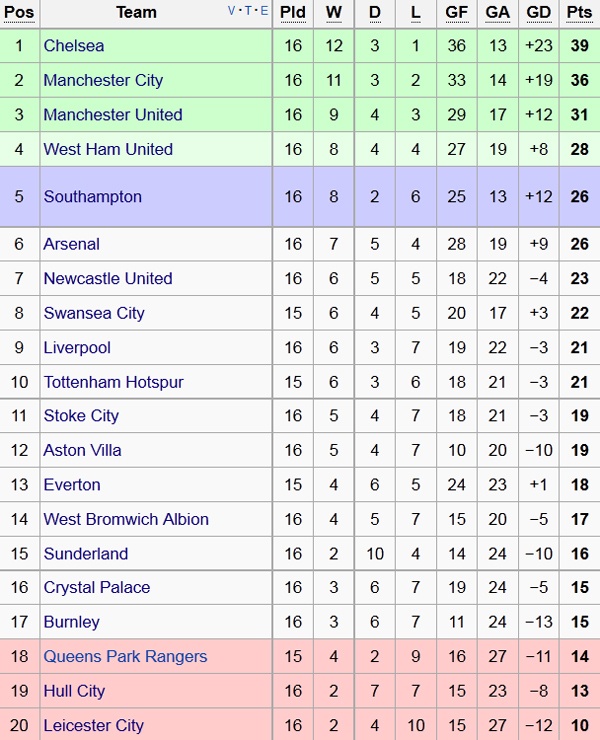600x740 pixels.
Task: Click the V (view template) link
Action: click(233, 11)
